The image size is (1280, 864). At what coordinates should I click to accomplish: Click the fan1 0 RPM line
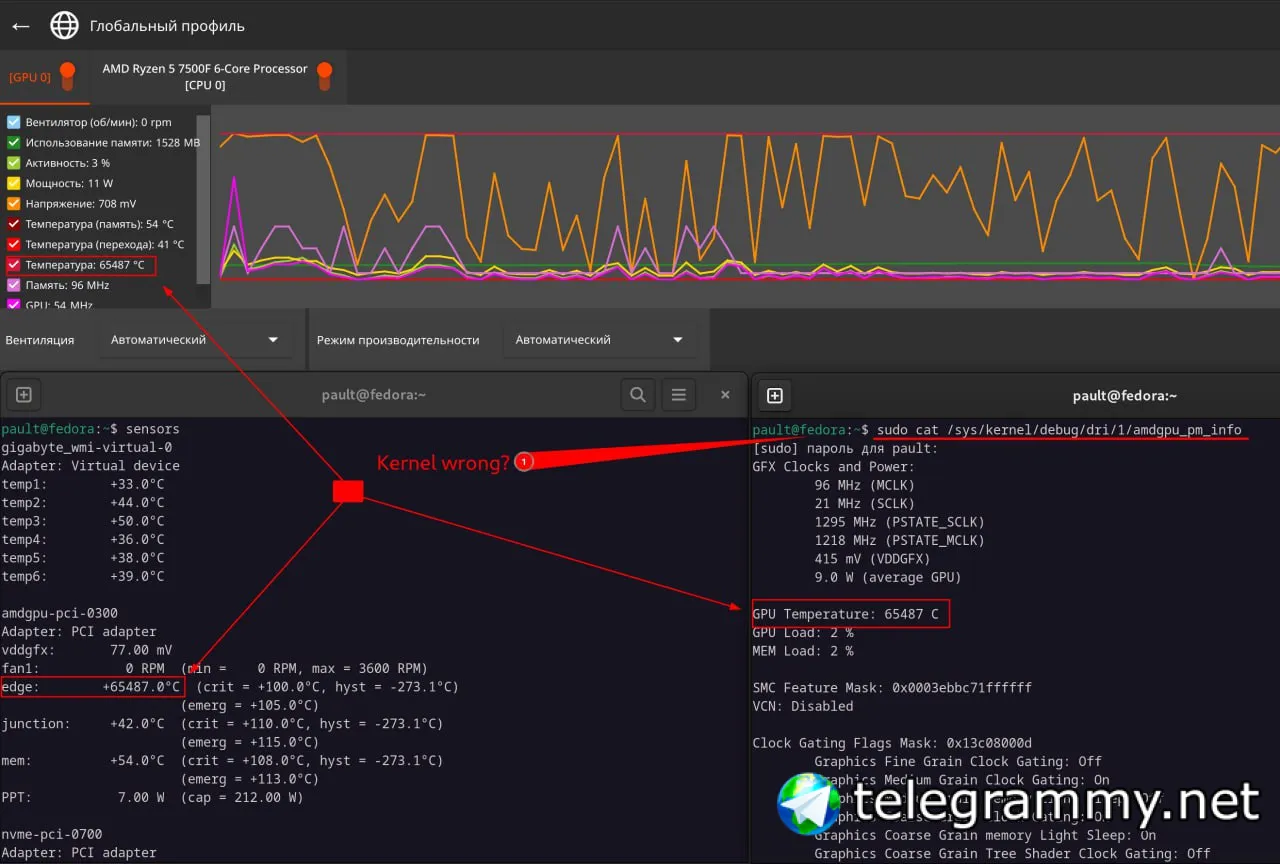(x=215, y=668)
